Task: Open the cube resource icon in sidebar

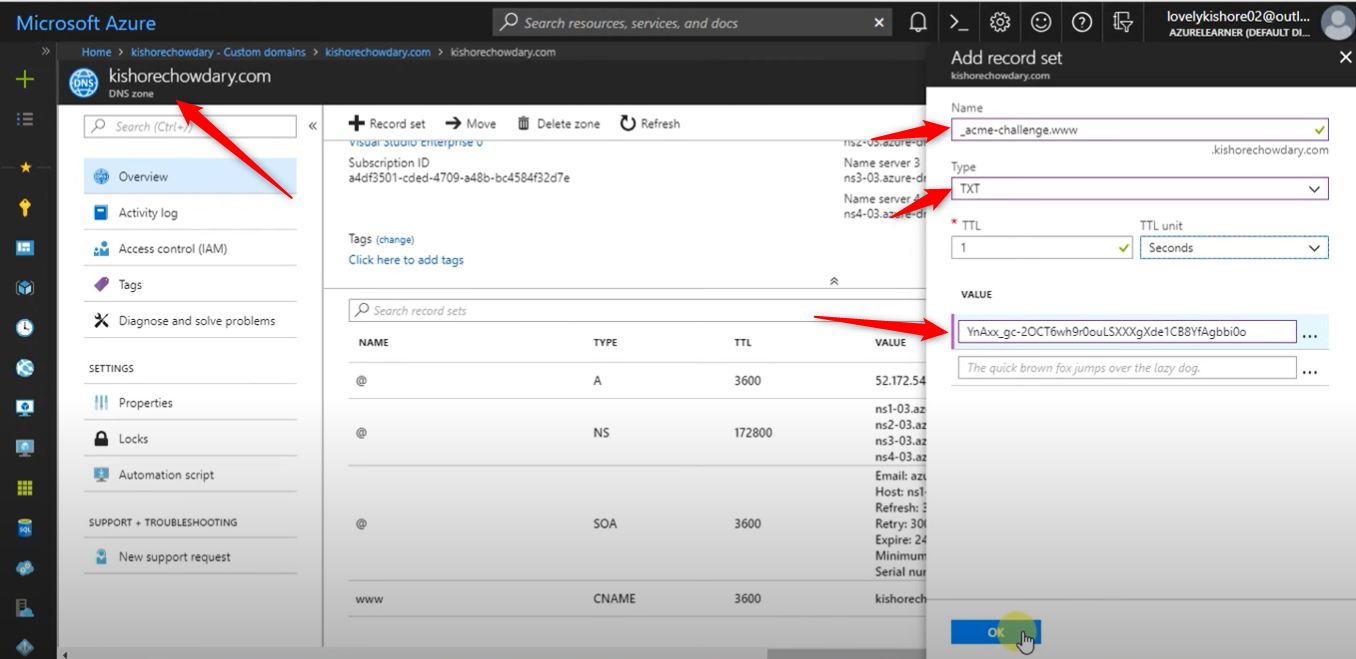Action: click(x=25, y=288)
